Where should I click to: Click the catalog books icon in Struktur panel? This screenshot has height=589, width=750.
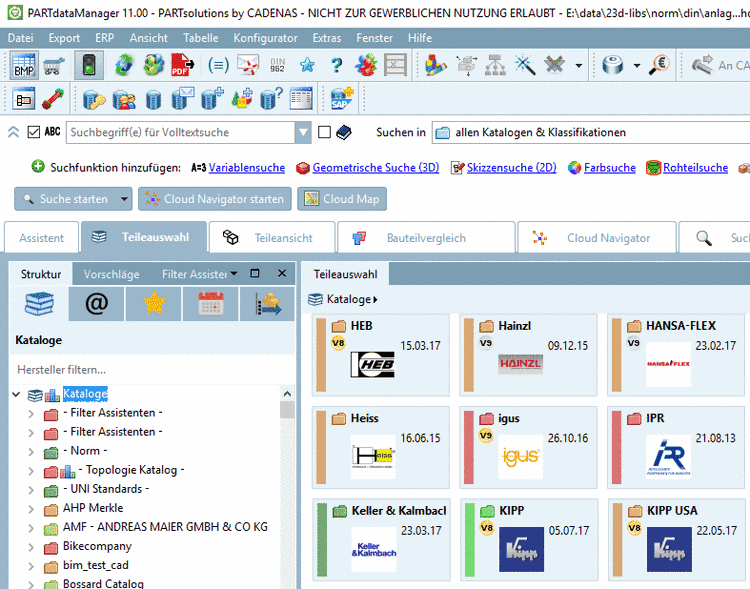click(39, 304)
